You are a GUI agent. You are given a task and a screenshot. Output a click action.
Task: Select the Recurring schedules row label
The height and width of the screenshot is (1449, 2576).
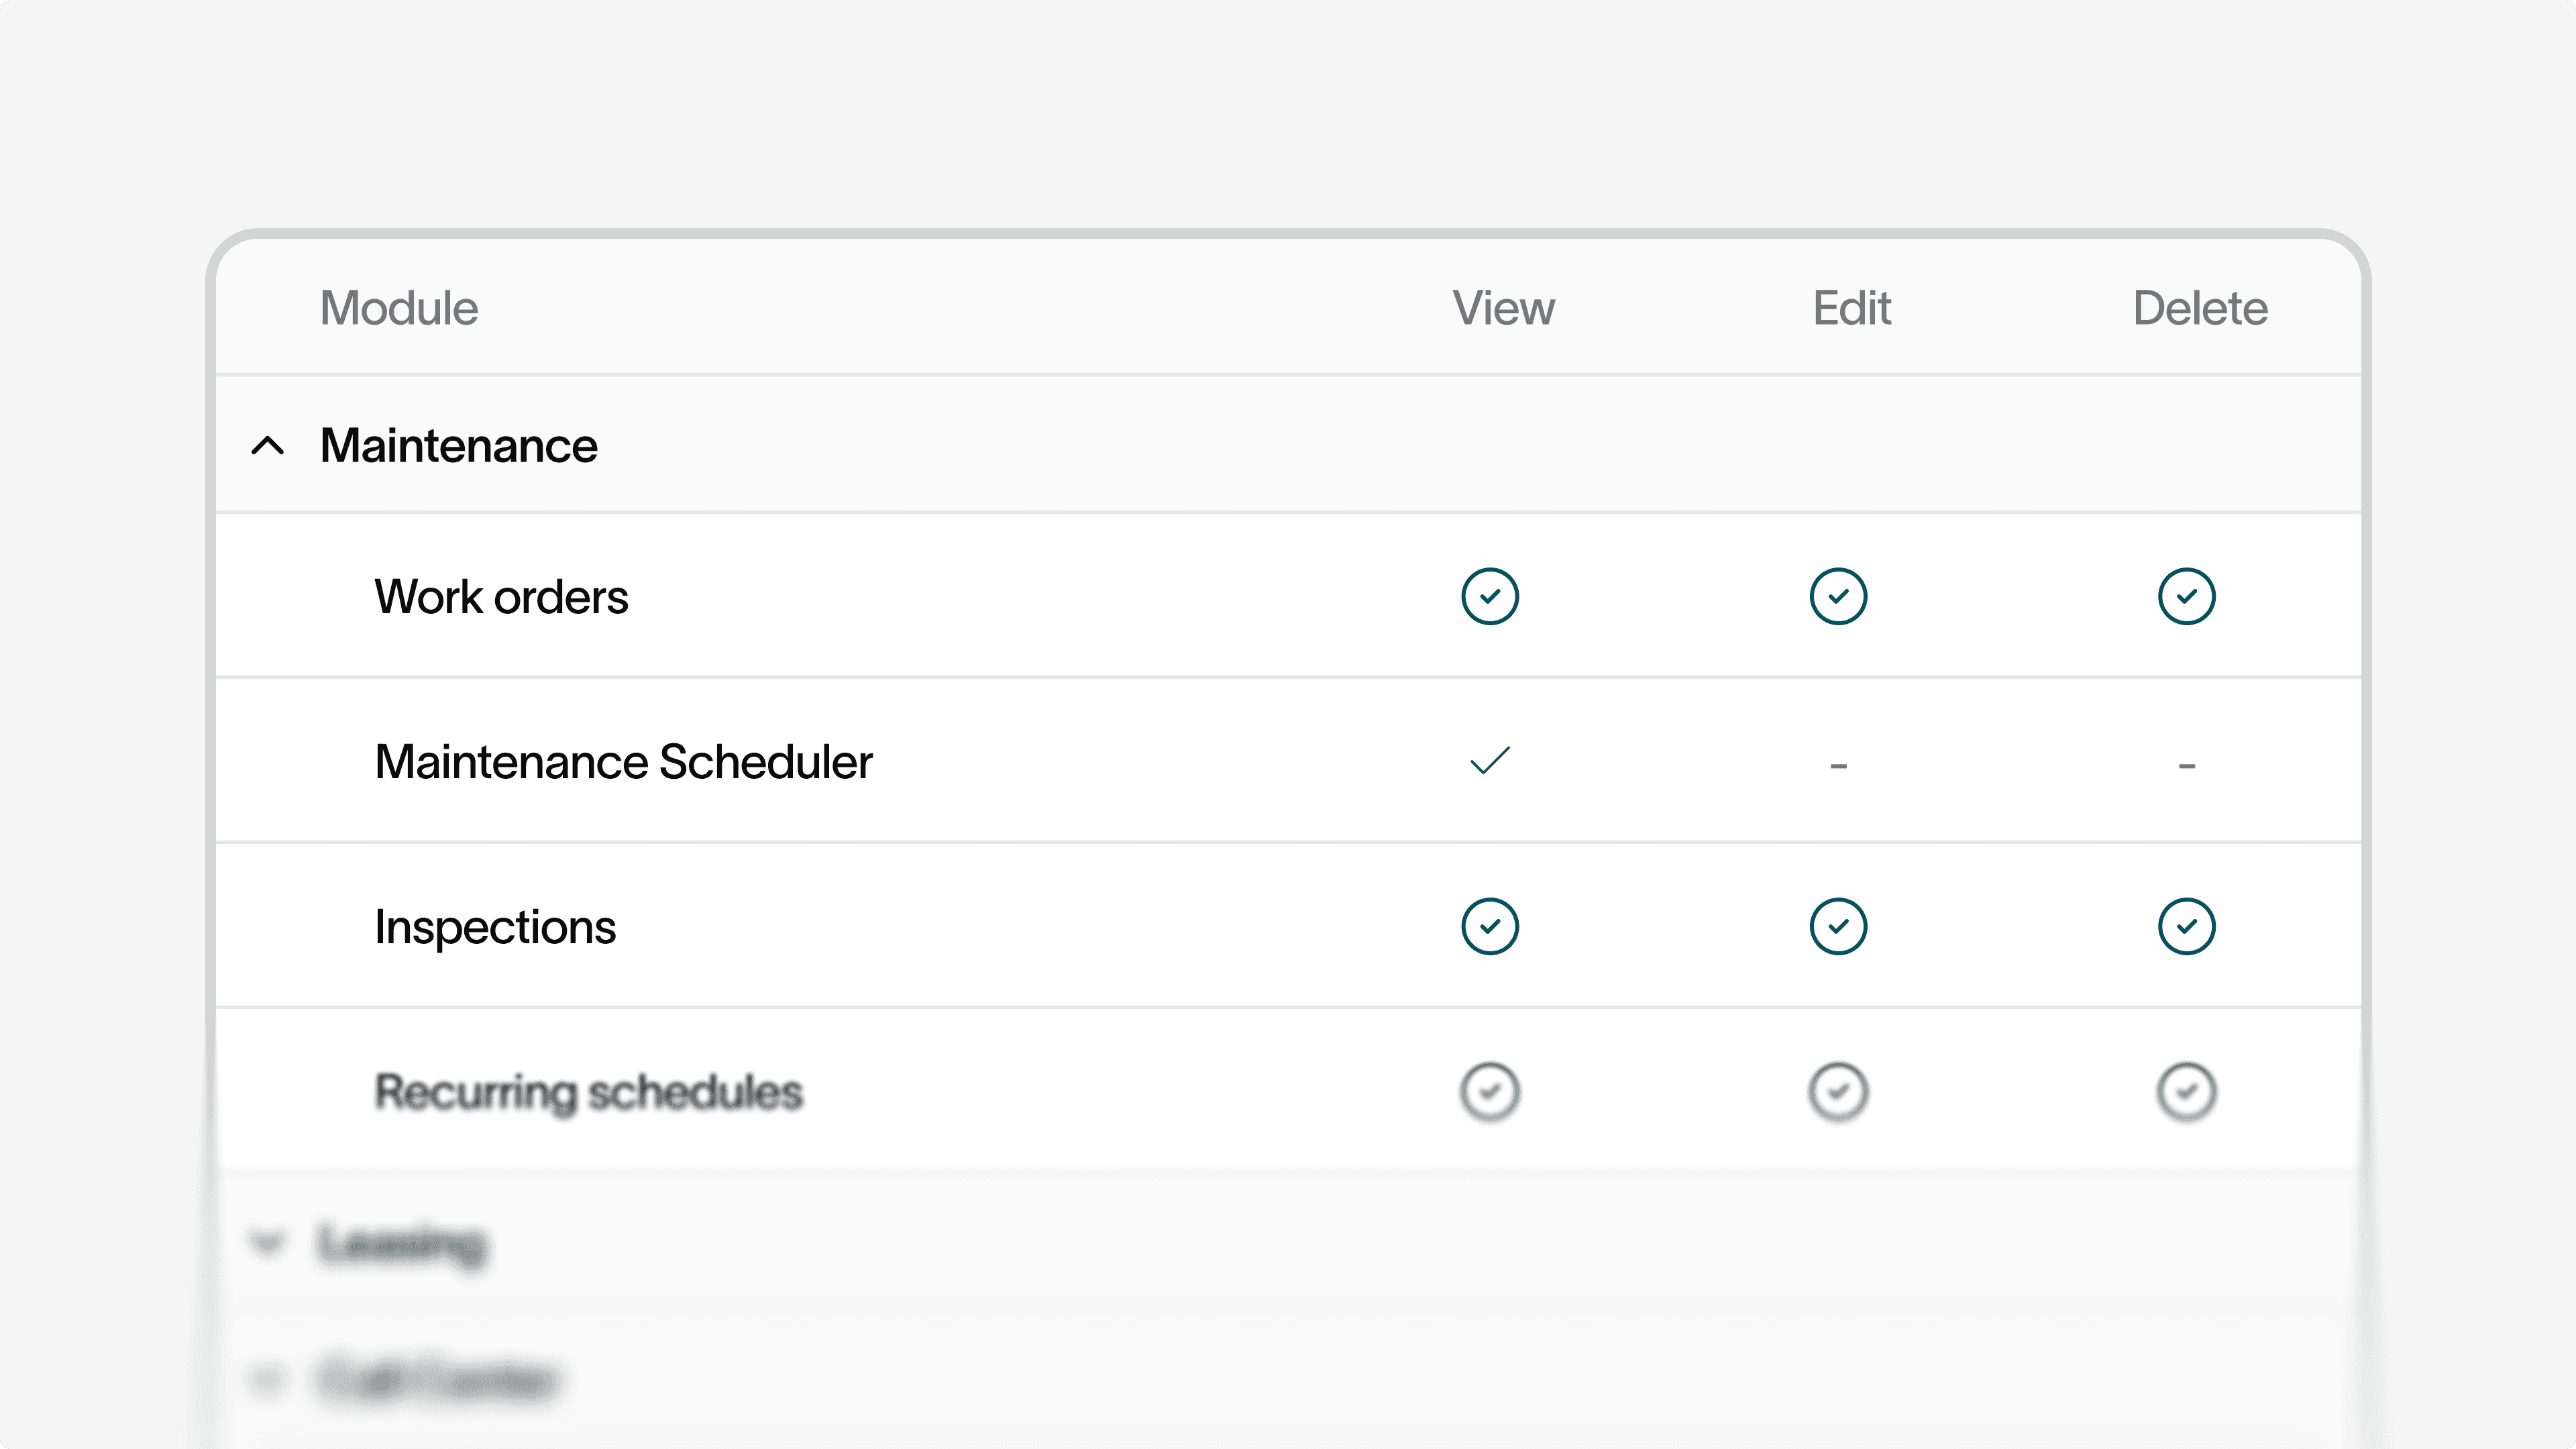(588, 1093)
